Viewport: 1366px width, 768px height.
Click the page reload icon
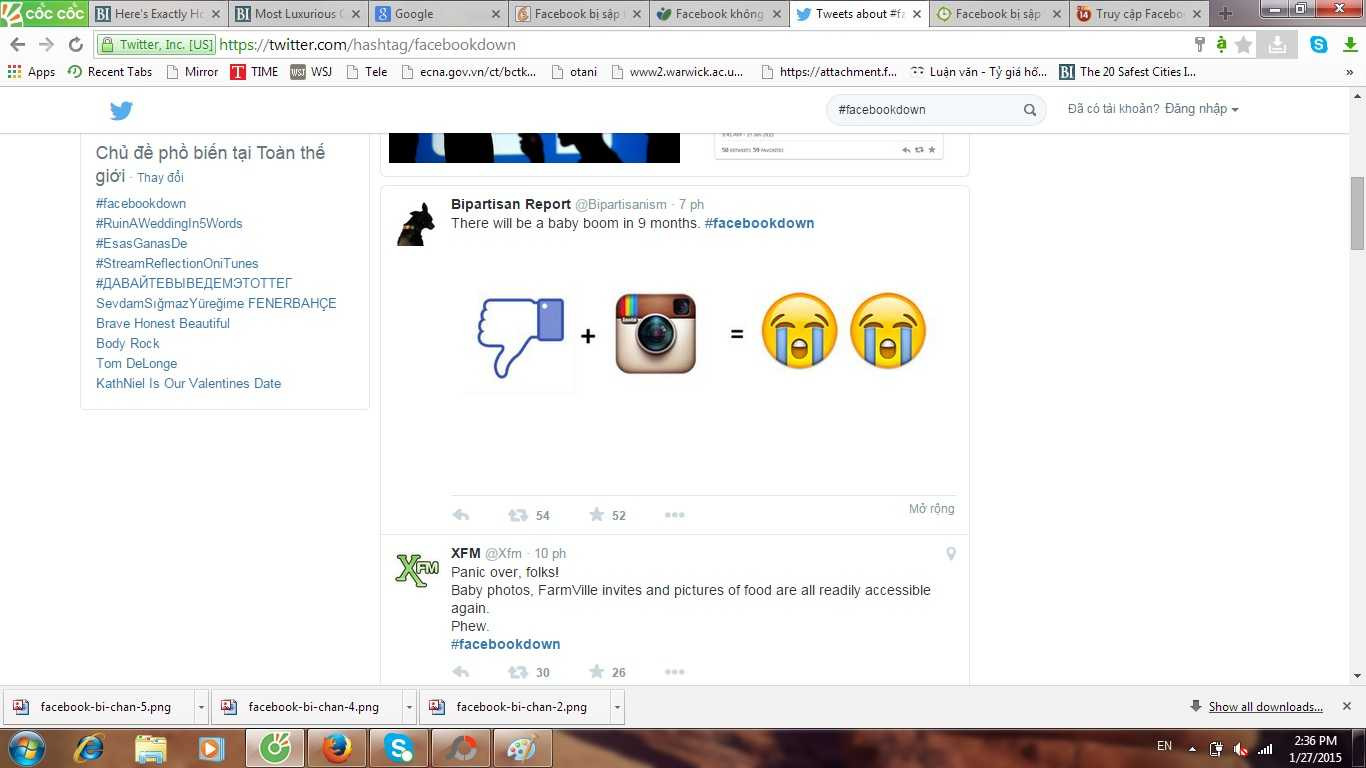pyautogui.click(x=75, y=44)
